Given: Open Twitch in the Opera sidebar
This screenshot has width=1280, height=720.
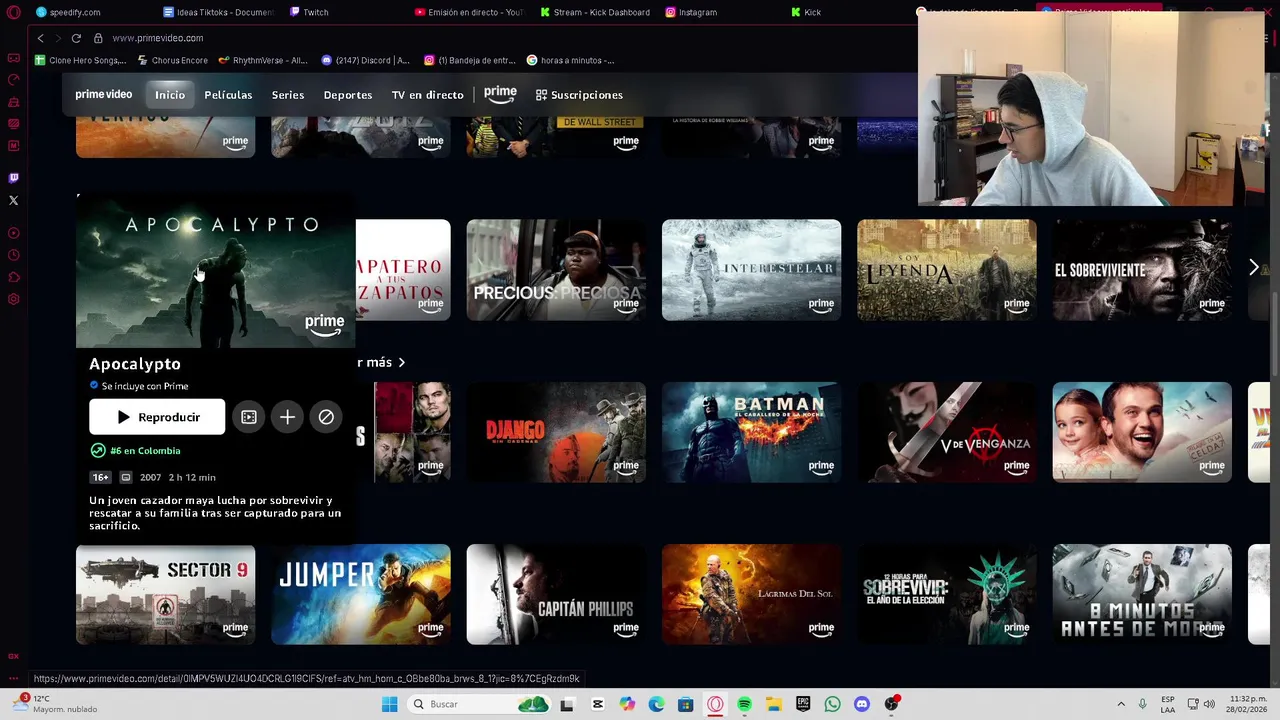Looking at the screenshot, I should (14, 178).
